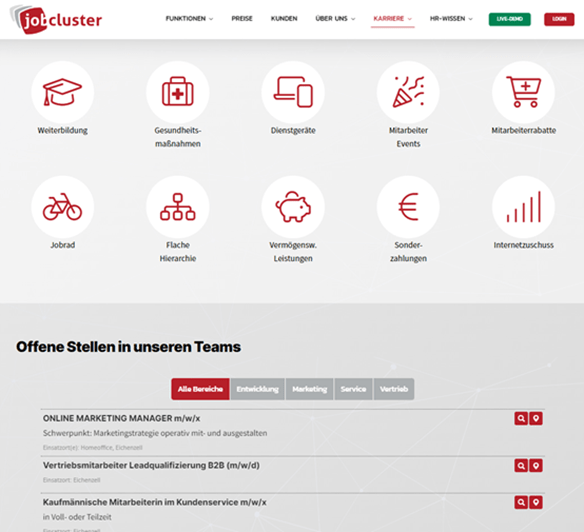Viewport: 584px width, 532px height.
Task: Open the Preise menu item
Action: coord(242,19)
